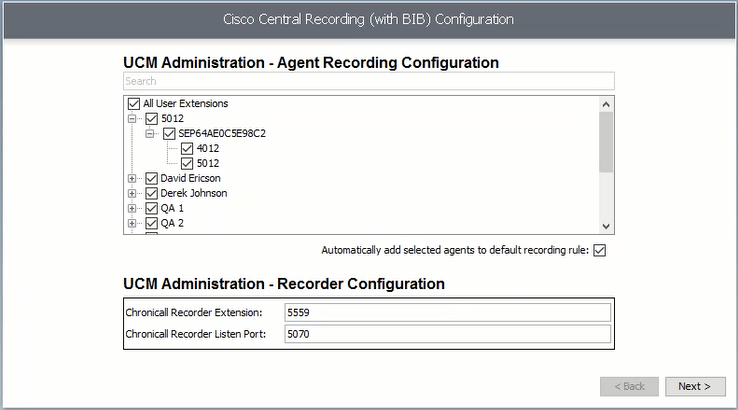Select the 4012 extension row label
This screenshot has width=738, height=410.
coord(208,149)
